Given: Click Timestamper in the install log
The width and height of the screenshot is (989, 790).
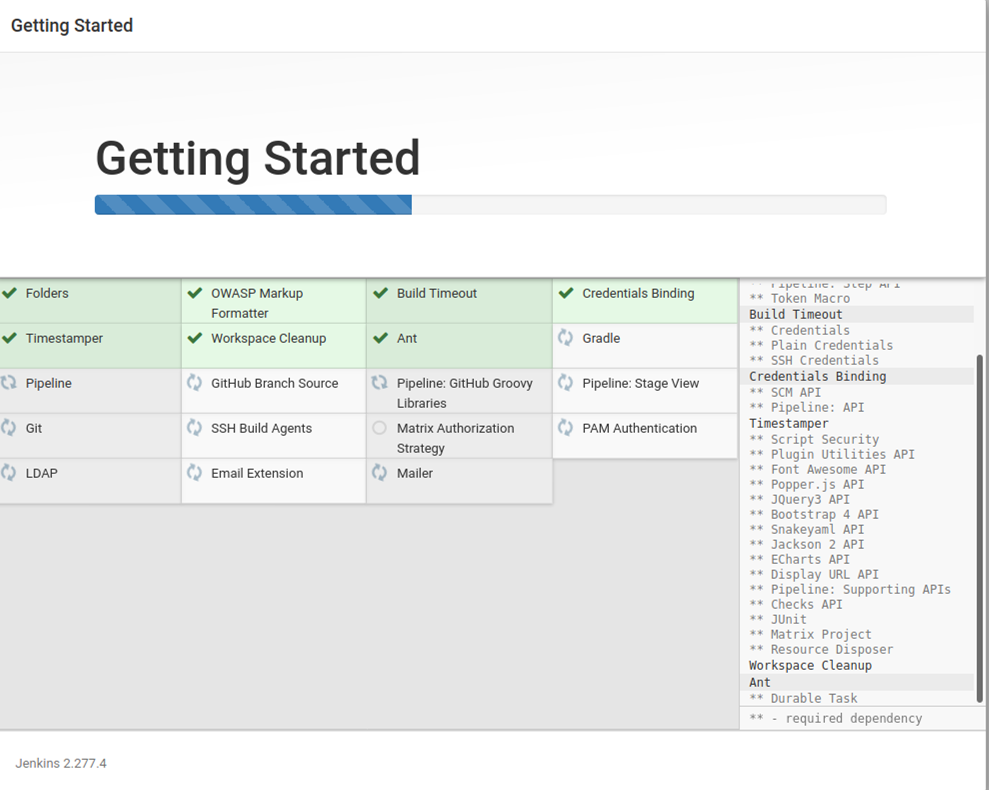Looking at the screenshot, I should tap(788, 423).
